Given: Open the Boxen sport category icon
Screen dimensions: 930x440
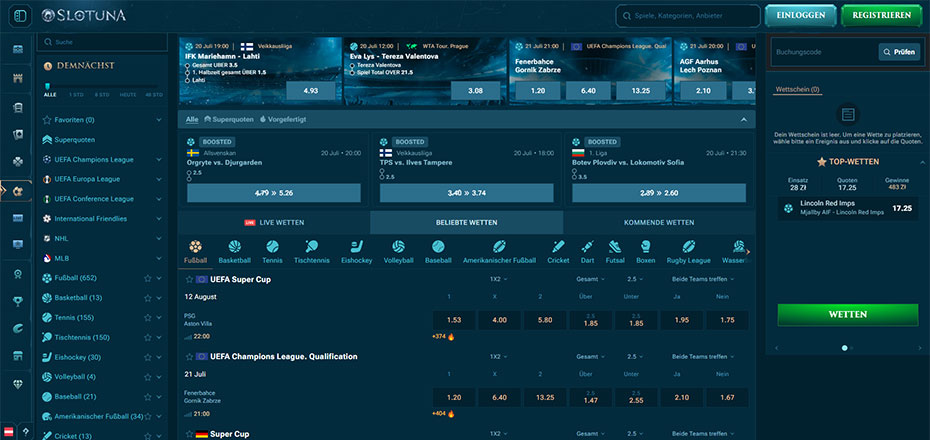Looking at the screenshot, I should tap(646, 246).
